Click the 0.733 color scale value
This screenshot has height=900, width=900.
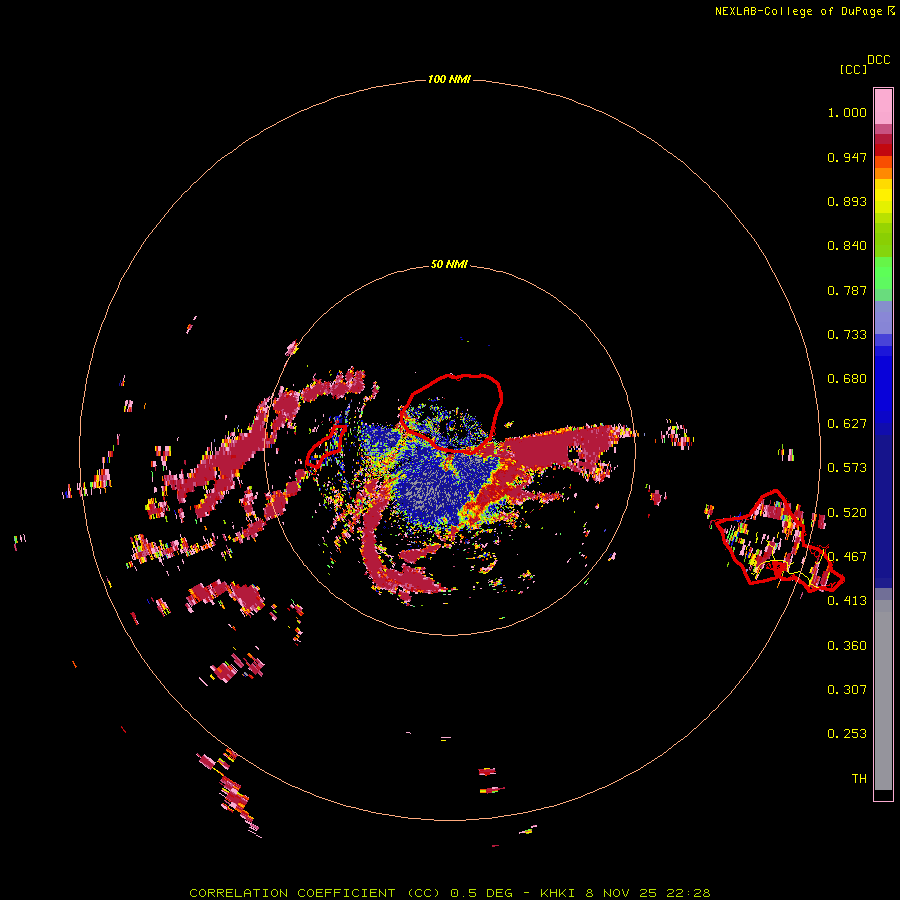847,335
